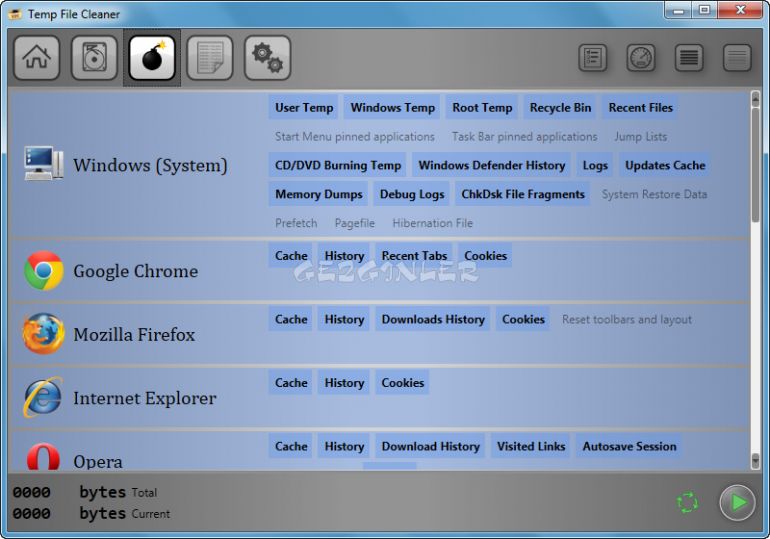Toggle Recycle Bin option
Viewport: 770px width, 539px height.
point(560,108)
